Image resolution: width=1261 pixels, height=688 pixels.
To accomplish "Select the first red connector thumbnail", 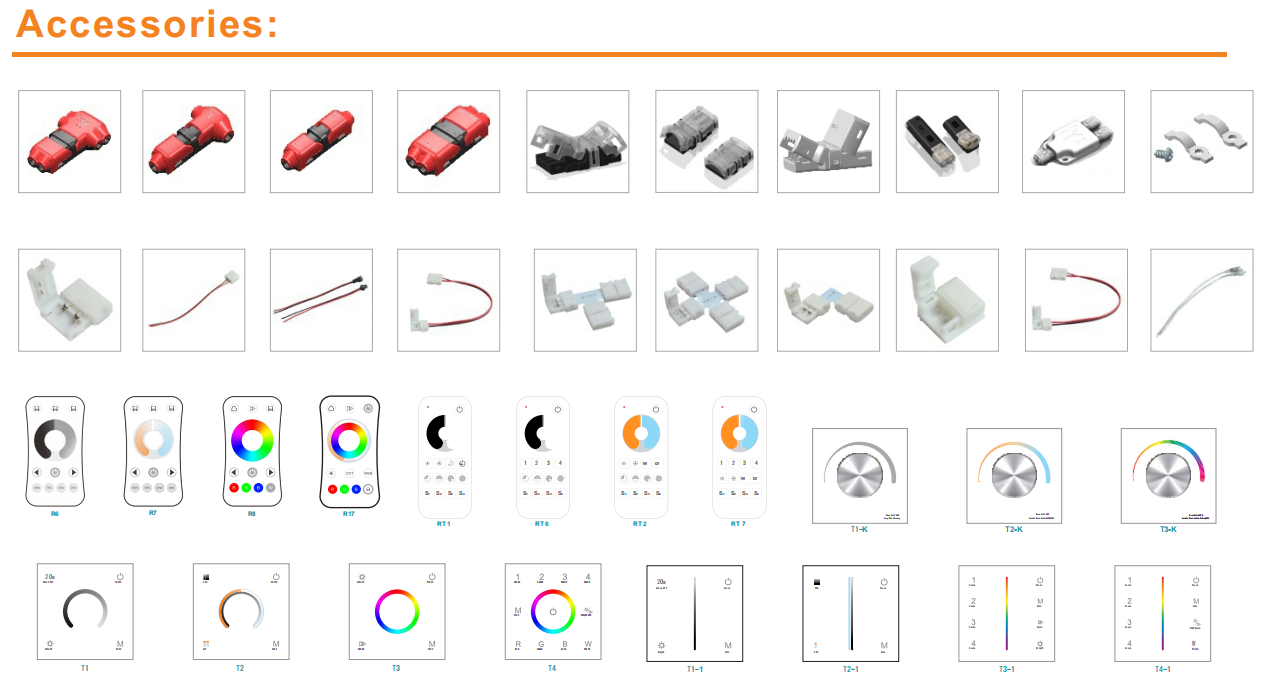I will tap(70, 142).
